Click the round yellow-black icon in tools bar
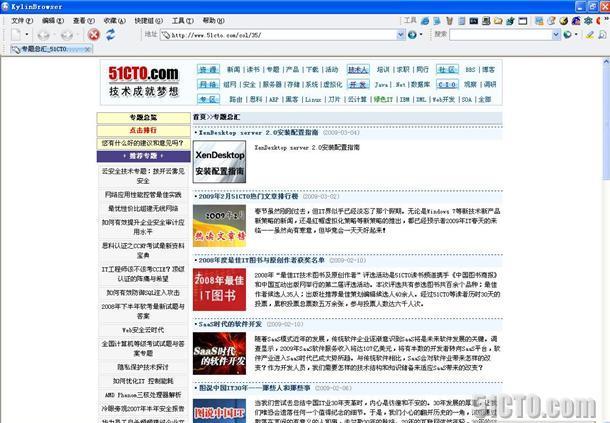610x423 pixels. [x=563, y=21]
